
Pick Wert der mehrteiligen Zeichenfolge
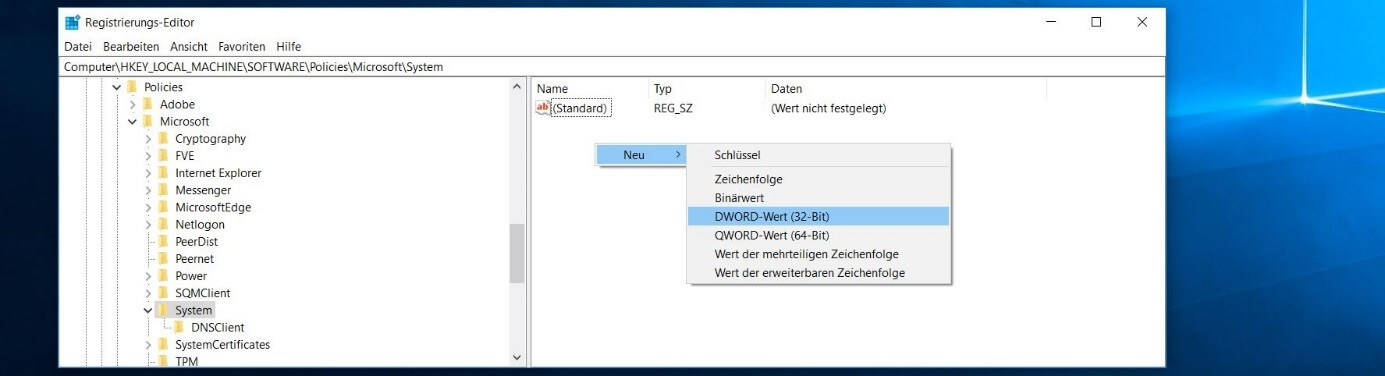818,254
